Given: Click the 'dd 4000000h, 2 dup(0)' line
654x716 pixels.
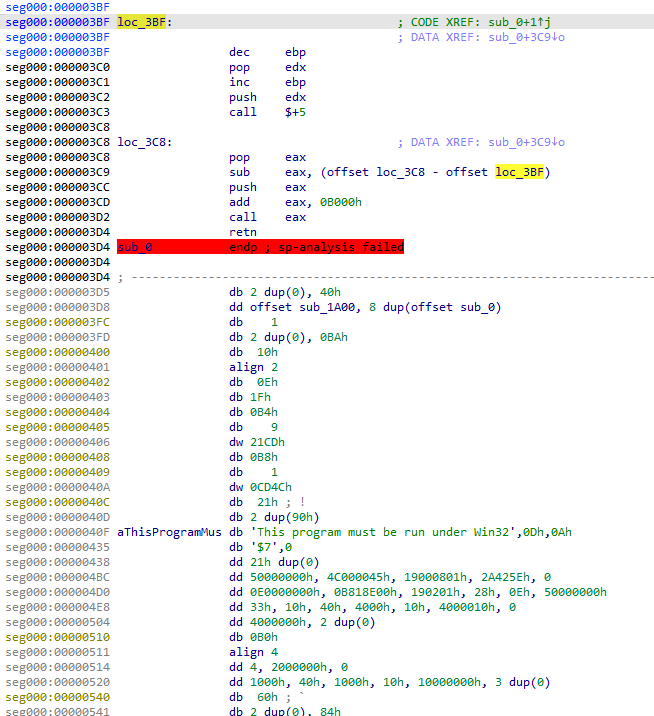Looking at the screenshot, I should [x=302, y=622].
